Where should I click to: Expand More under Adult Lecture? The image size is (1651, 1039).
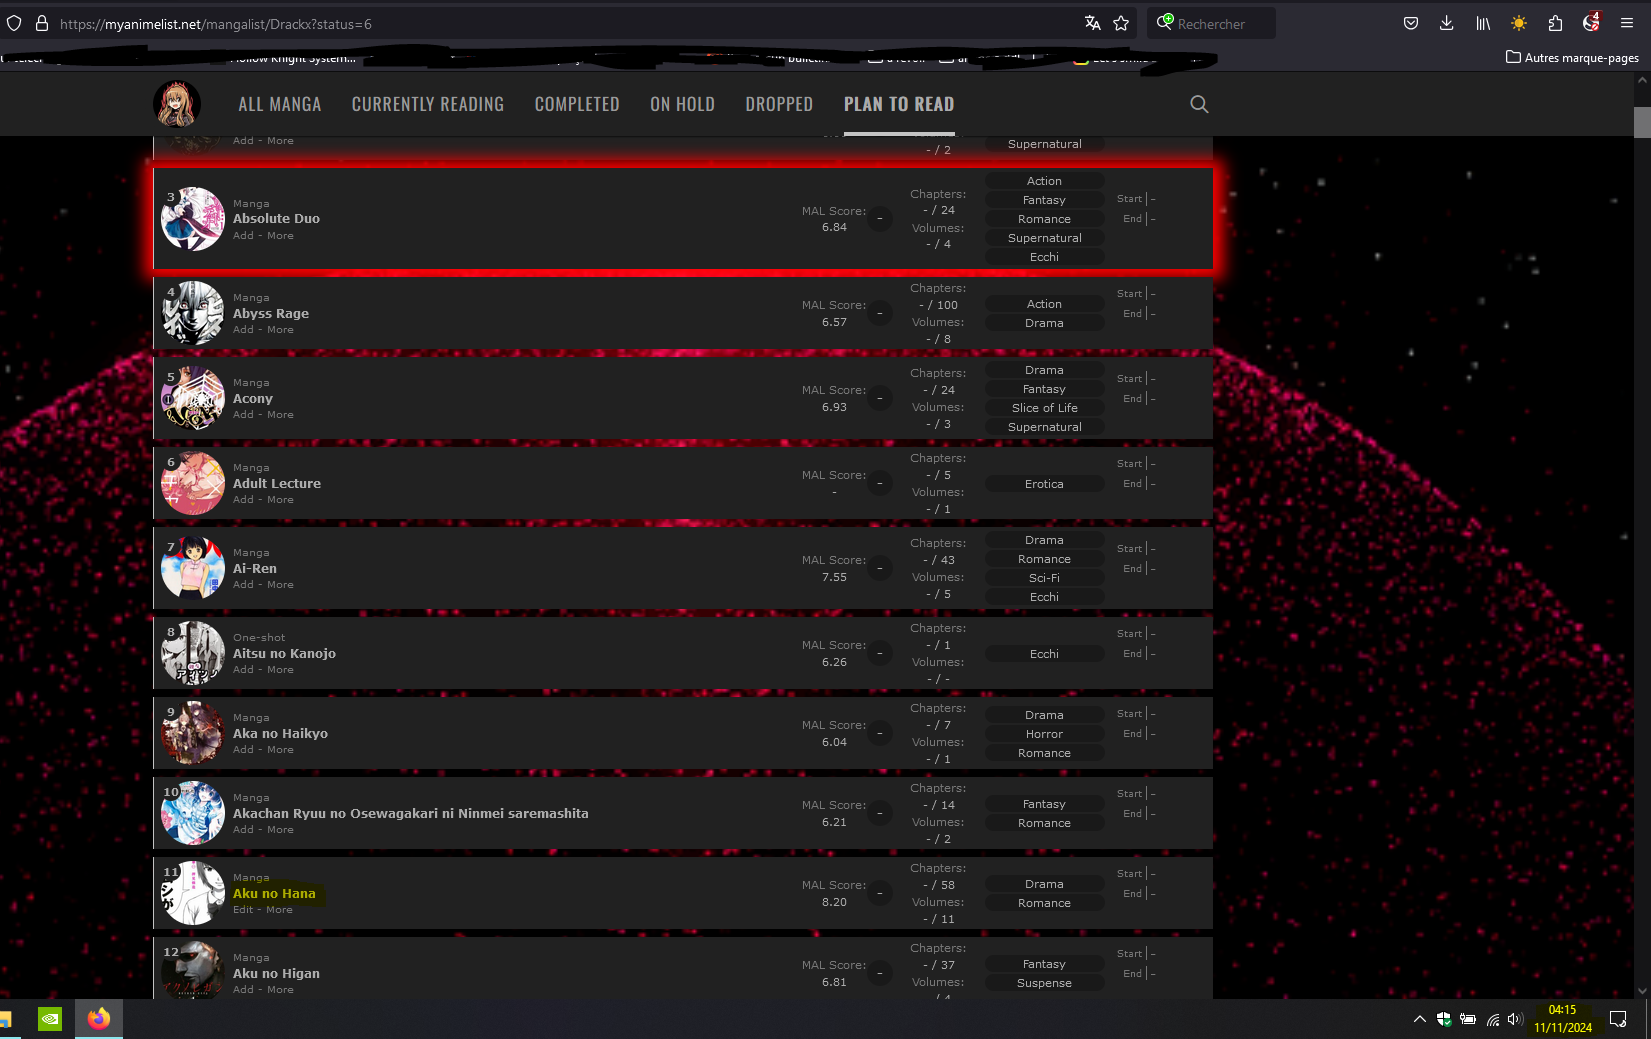(280, 500)
